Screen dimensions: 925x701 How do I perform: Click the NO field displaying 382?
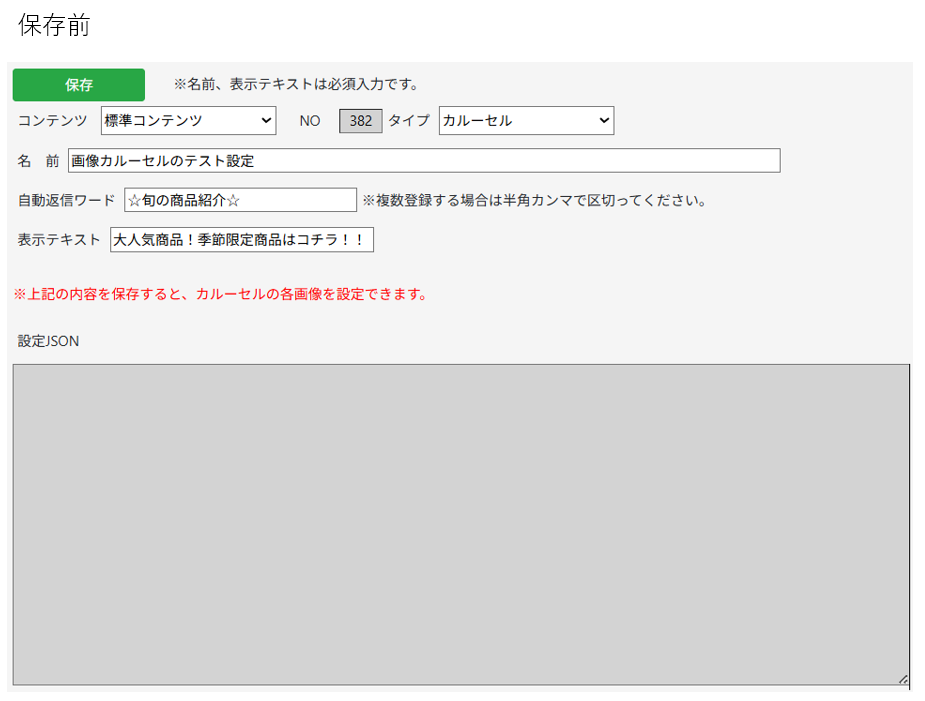click(x=360, y=120)
